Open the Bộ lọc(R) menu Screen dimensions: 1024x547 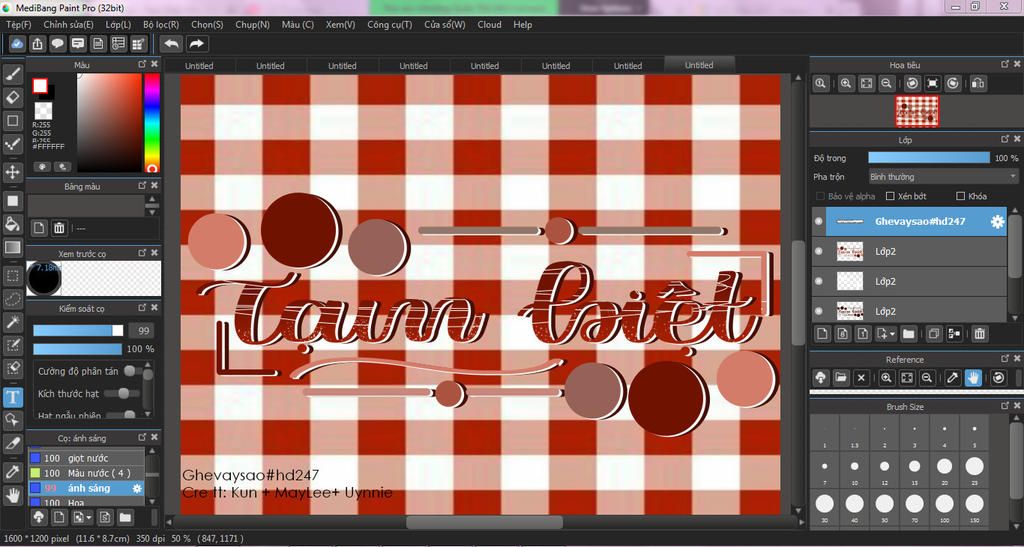tap(161, 24)
